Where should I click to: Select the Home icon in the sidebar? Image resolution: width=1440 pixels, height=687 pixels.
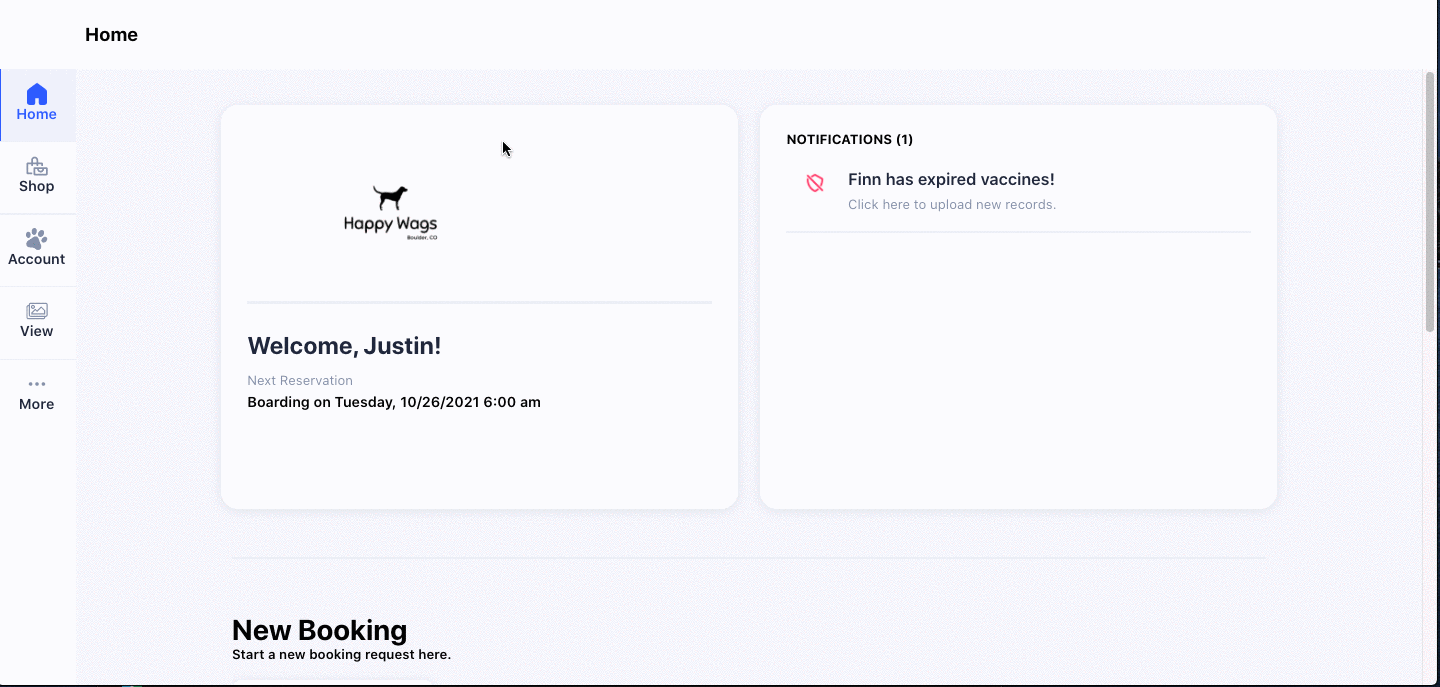coord(37,95)
